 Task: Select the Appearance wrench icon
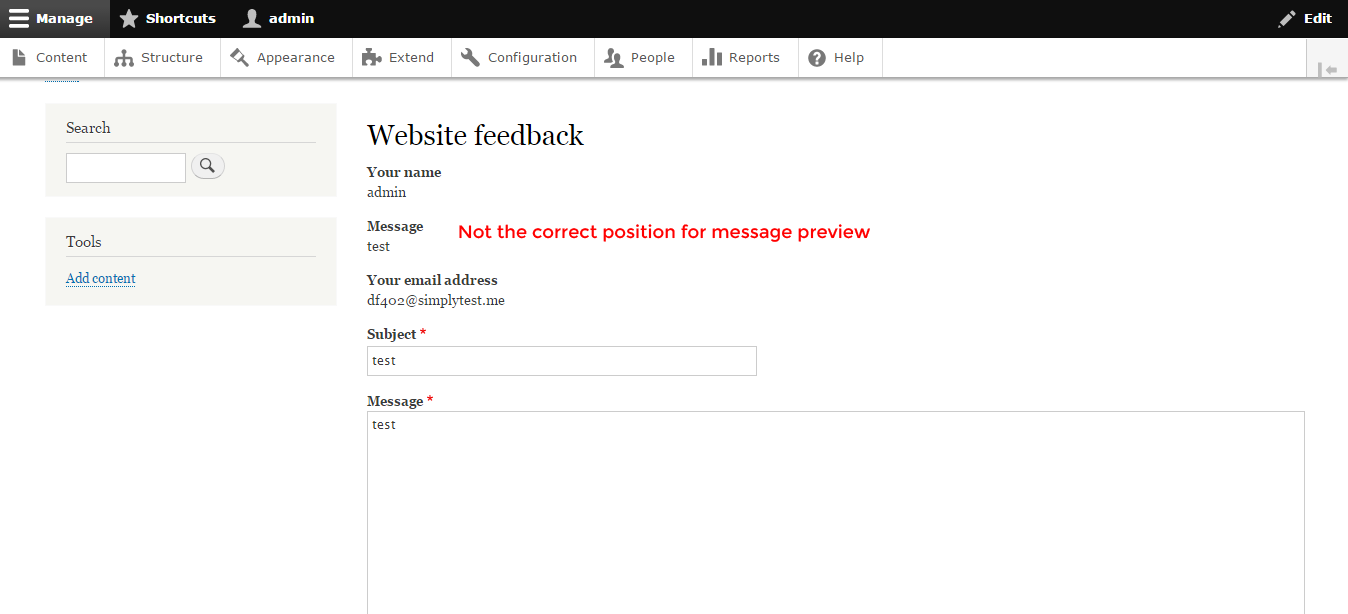pos(241,57)
